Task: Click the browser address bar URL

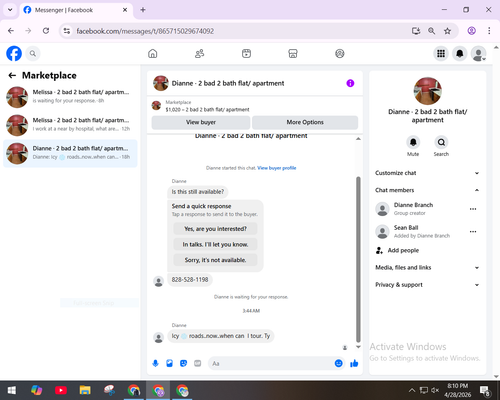Action: [145, 31]
